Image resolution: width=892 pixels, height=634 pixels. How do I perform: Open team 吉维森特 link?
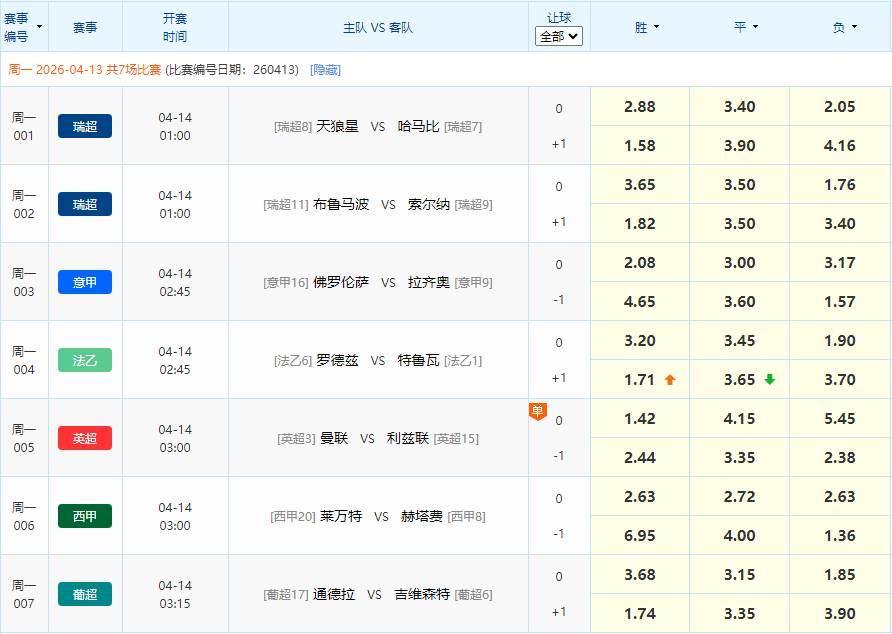pos(423,594)
